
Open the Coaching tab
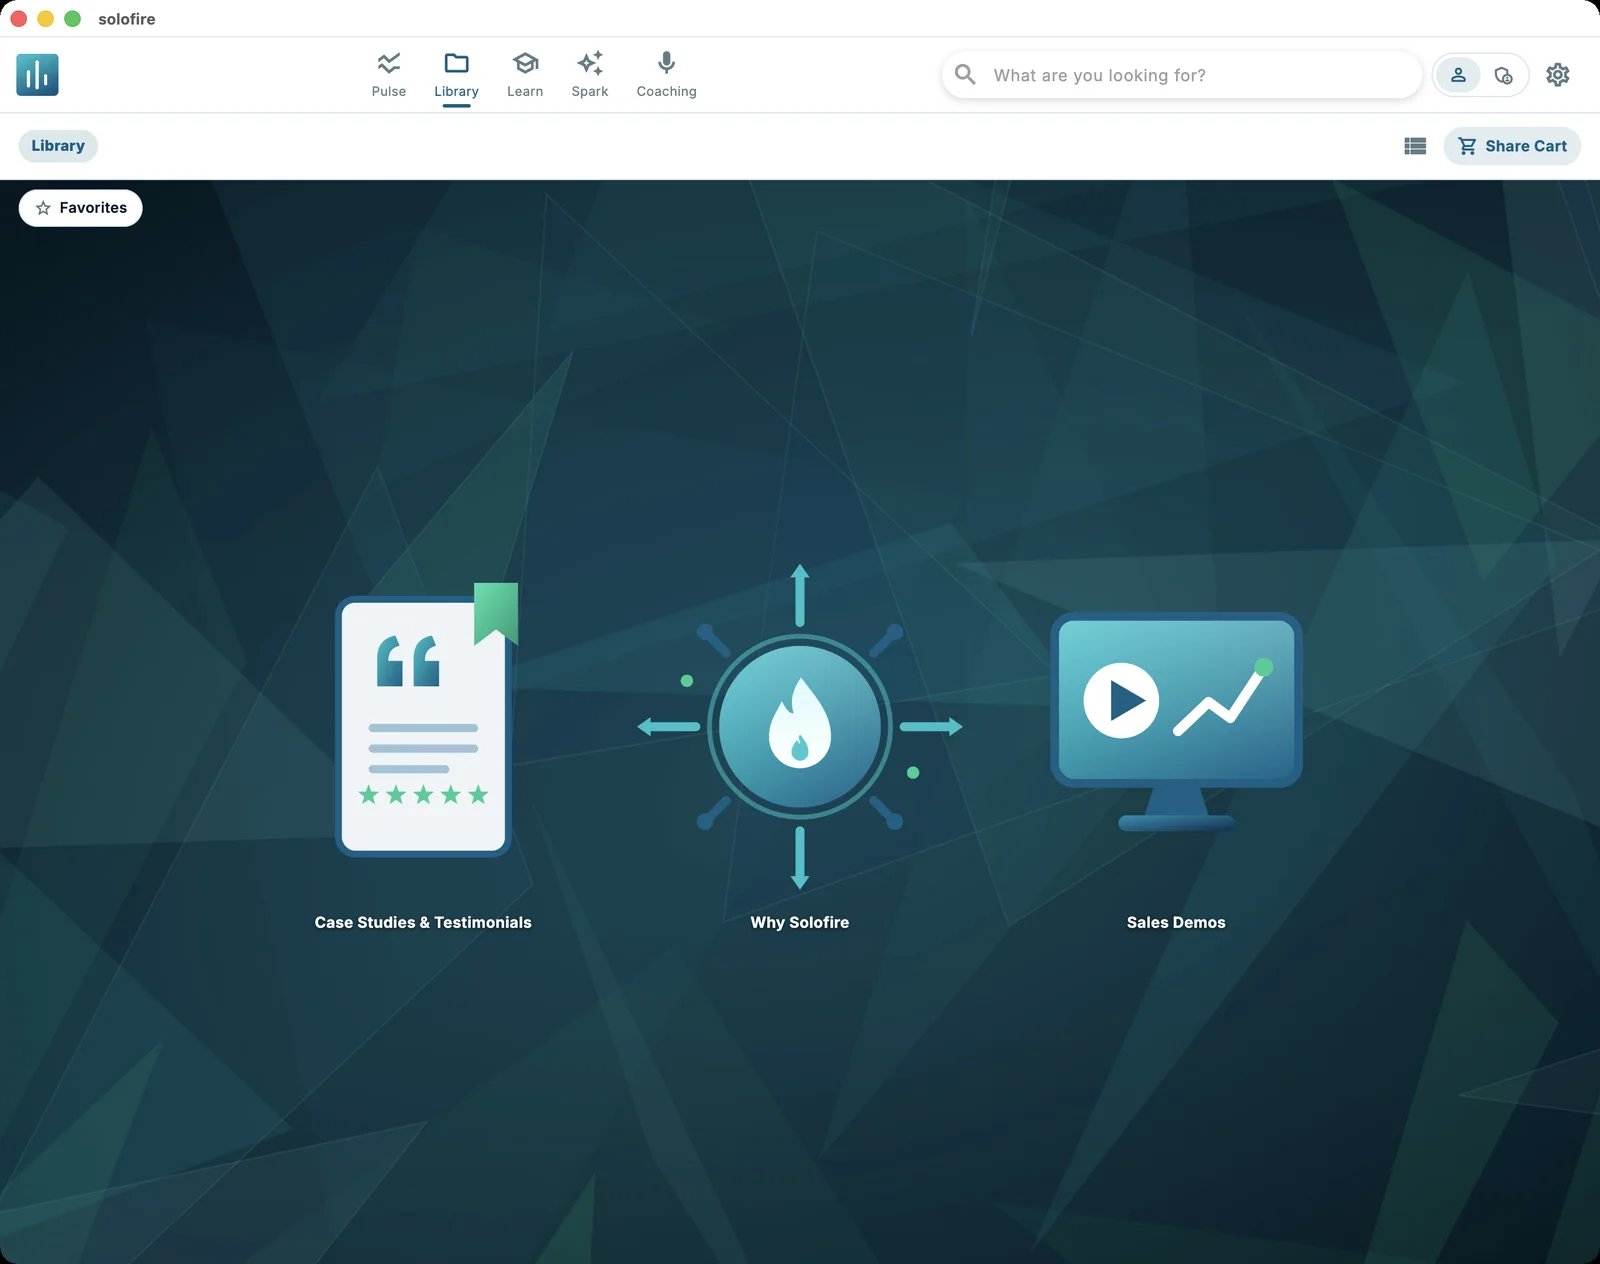(x=666, y=75)
